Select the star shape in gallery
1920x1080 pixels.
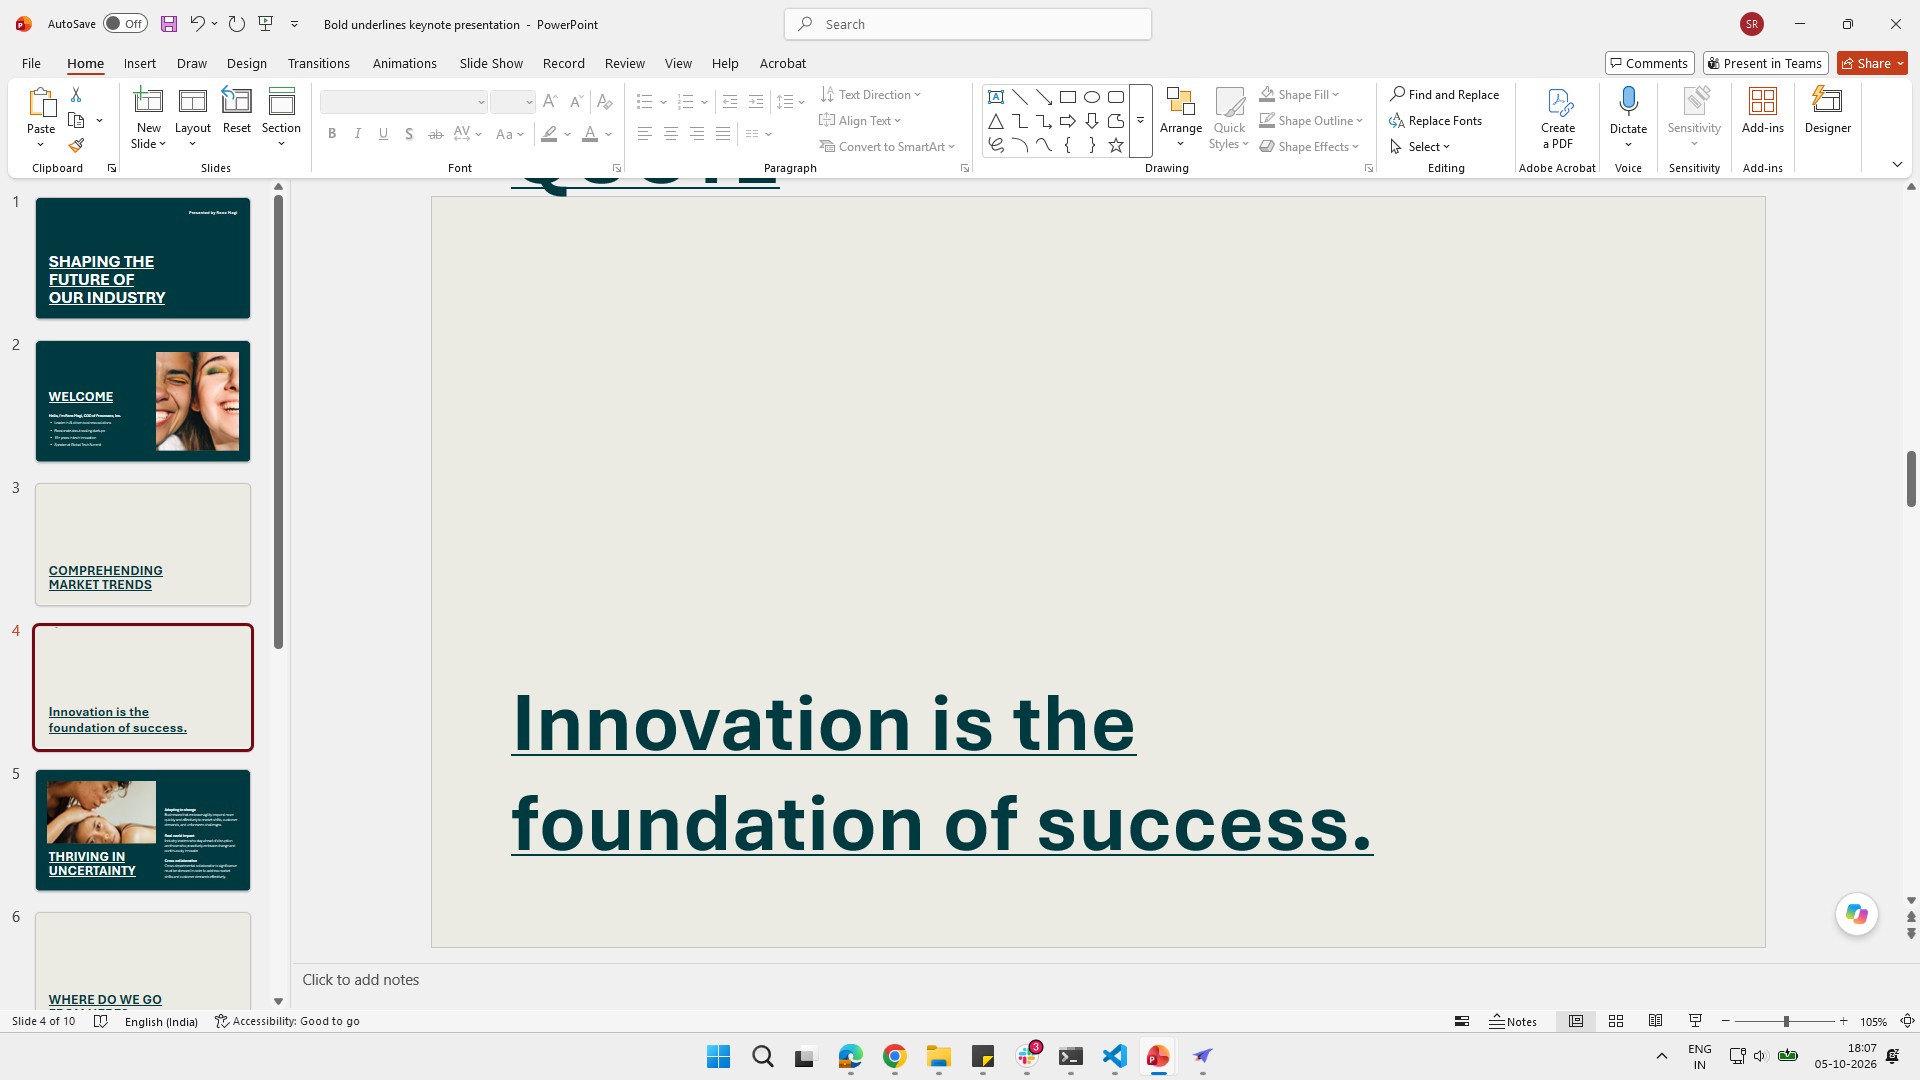[x=1116, y=145]
